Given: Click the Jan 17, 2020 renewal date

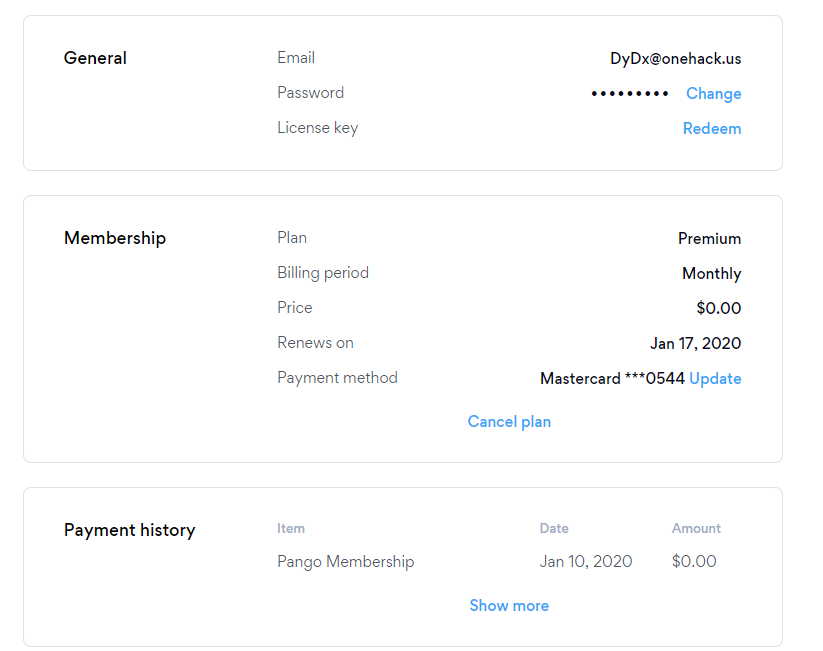Looking at the screenshot, I should click(x=695, y=343).
